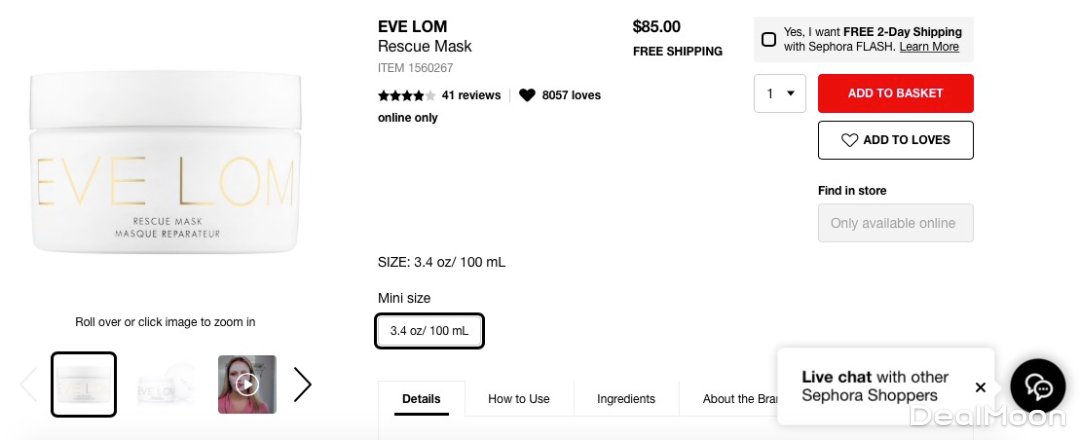This screenshot has width=1080, height=440.
Task: Open the 41 reviews link
Action: 471,96
